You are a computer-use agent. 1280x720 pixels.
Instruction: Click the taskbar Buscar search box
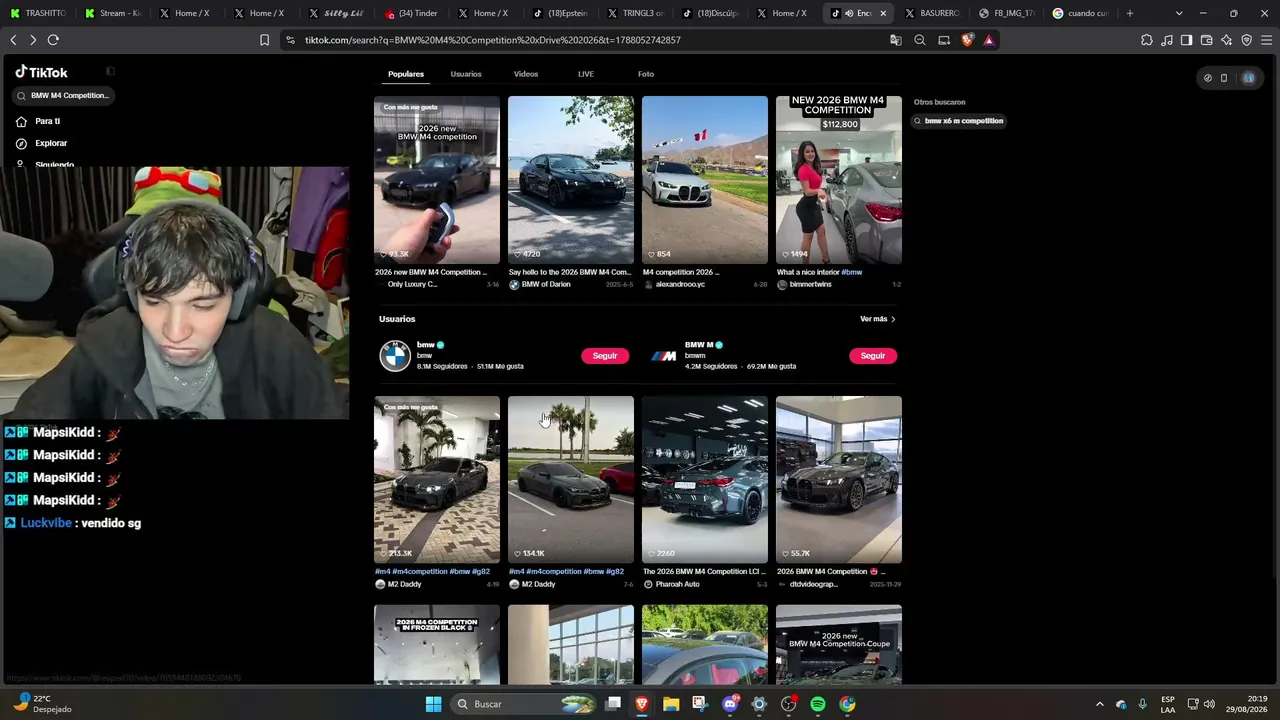tap(524, 704)
